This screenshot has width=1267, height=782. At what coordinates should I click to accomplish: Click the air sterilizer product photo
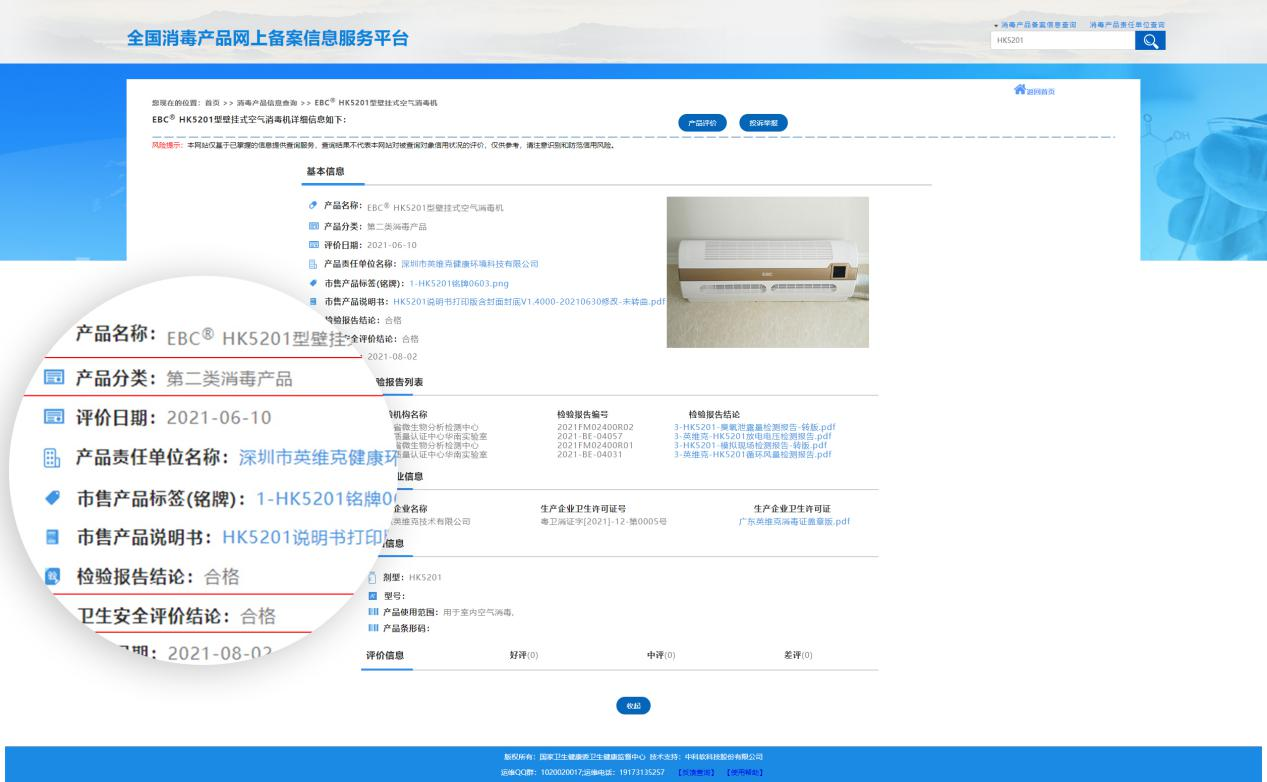(767, 272)
